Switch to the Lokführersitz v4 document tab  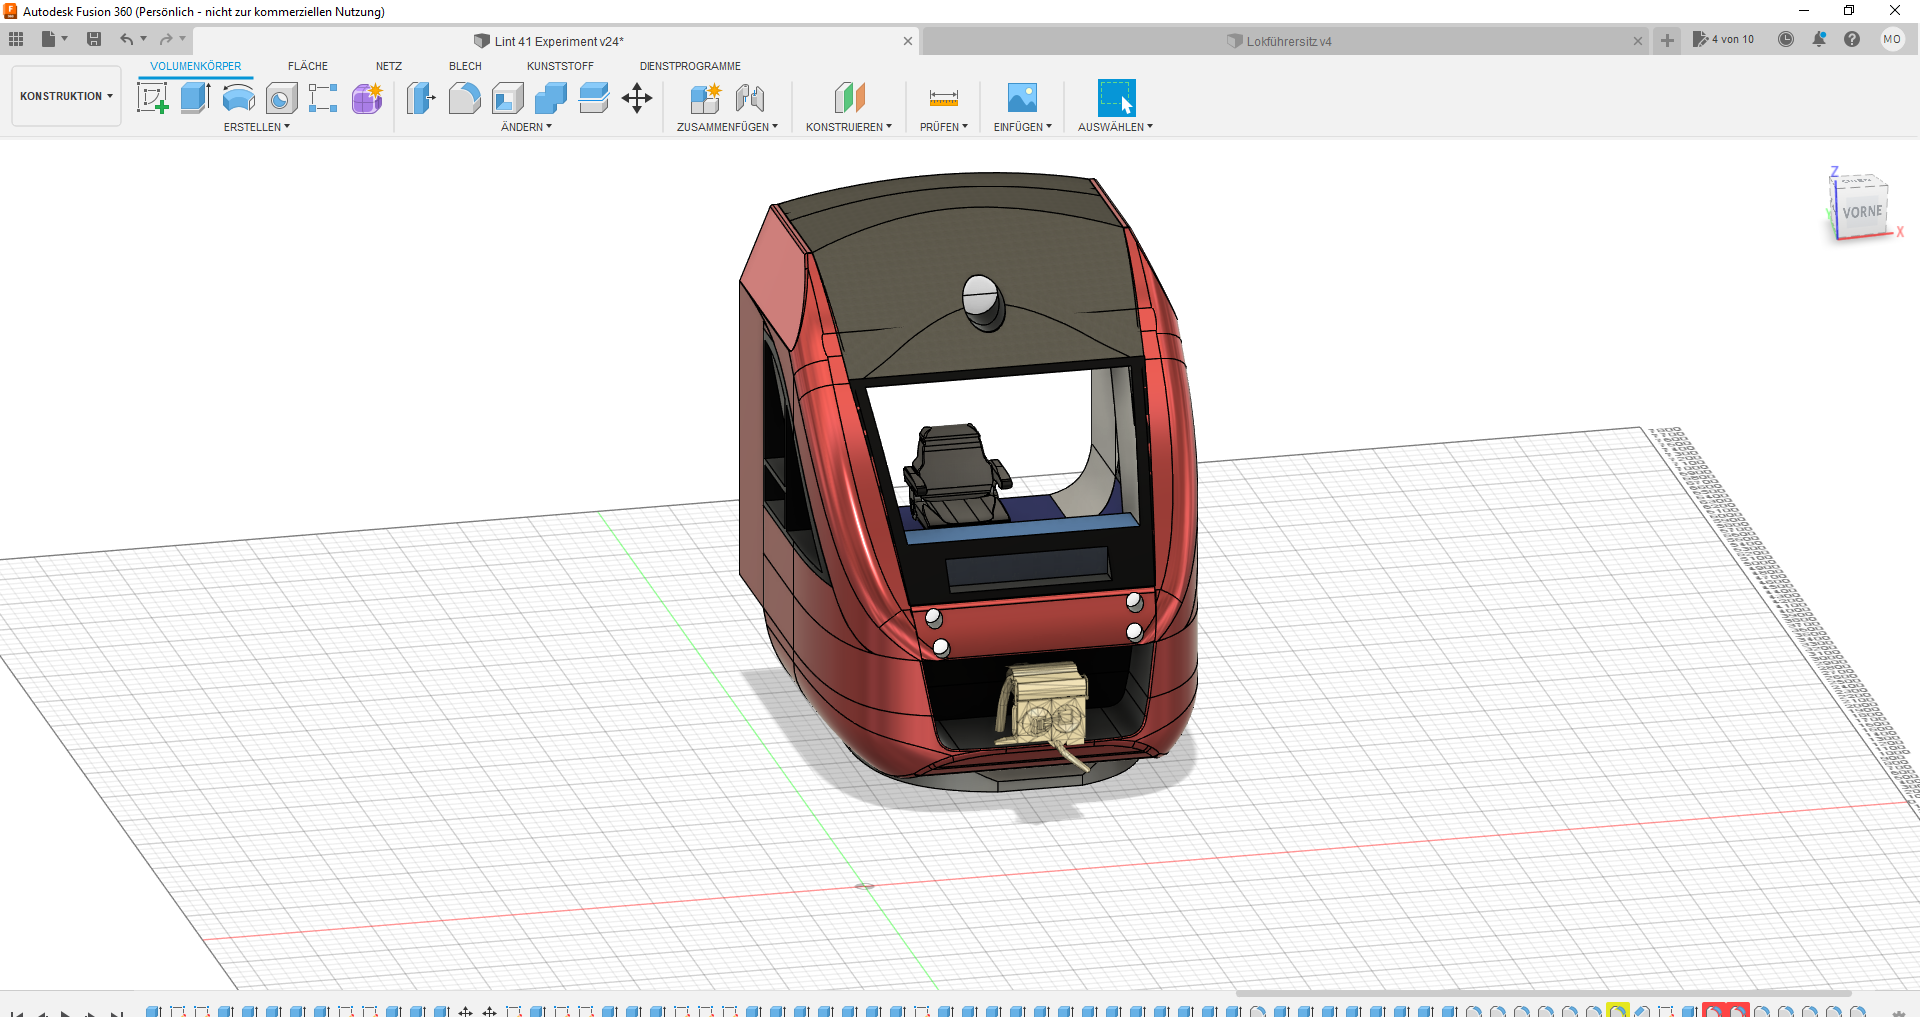(1285, 41)
